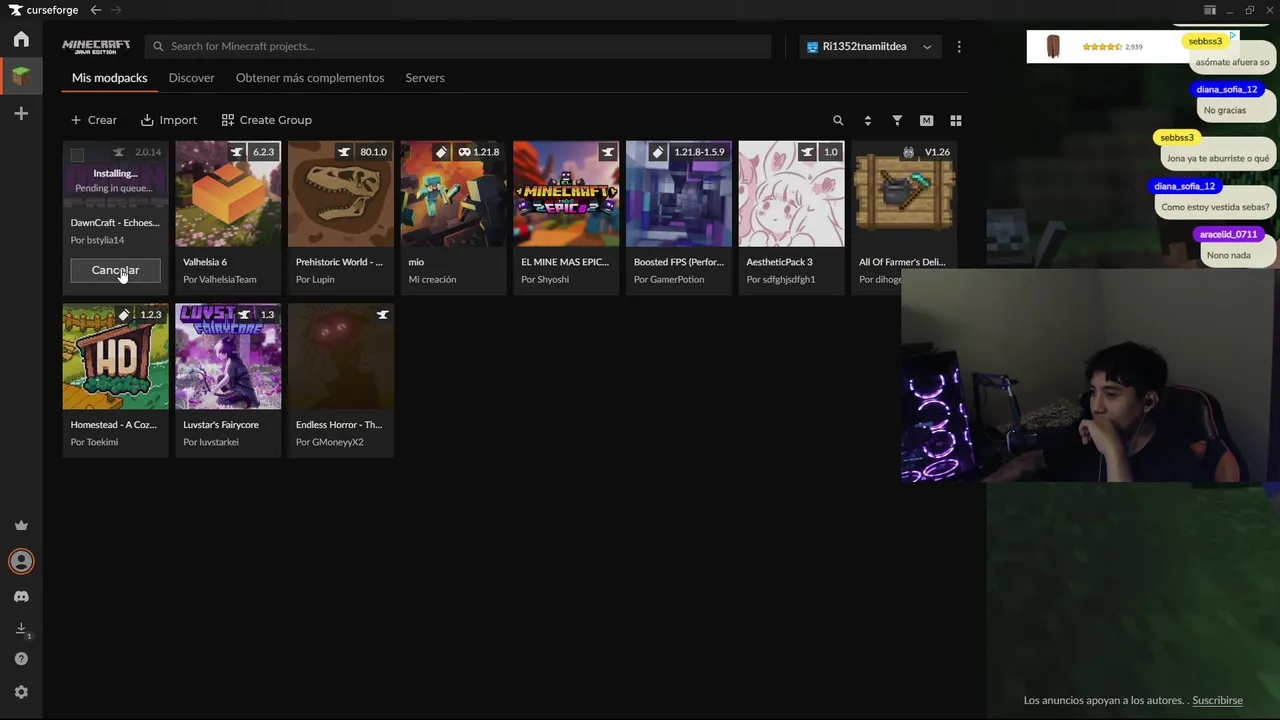Click the Forge anvil icon on the DawnCraft card
The image size is (1280, 720).
coord(119,152)
